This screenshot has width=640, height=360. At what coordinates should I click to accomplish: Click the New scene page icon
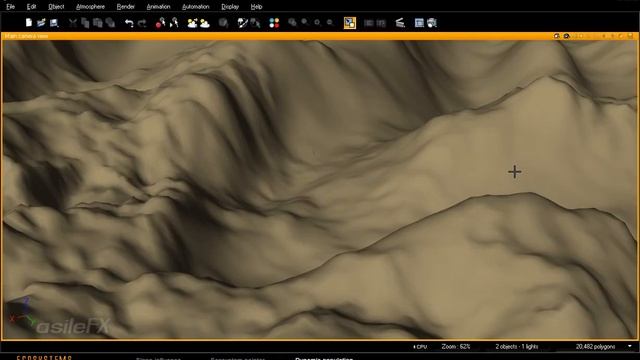tap(29, 23)
